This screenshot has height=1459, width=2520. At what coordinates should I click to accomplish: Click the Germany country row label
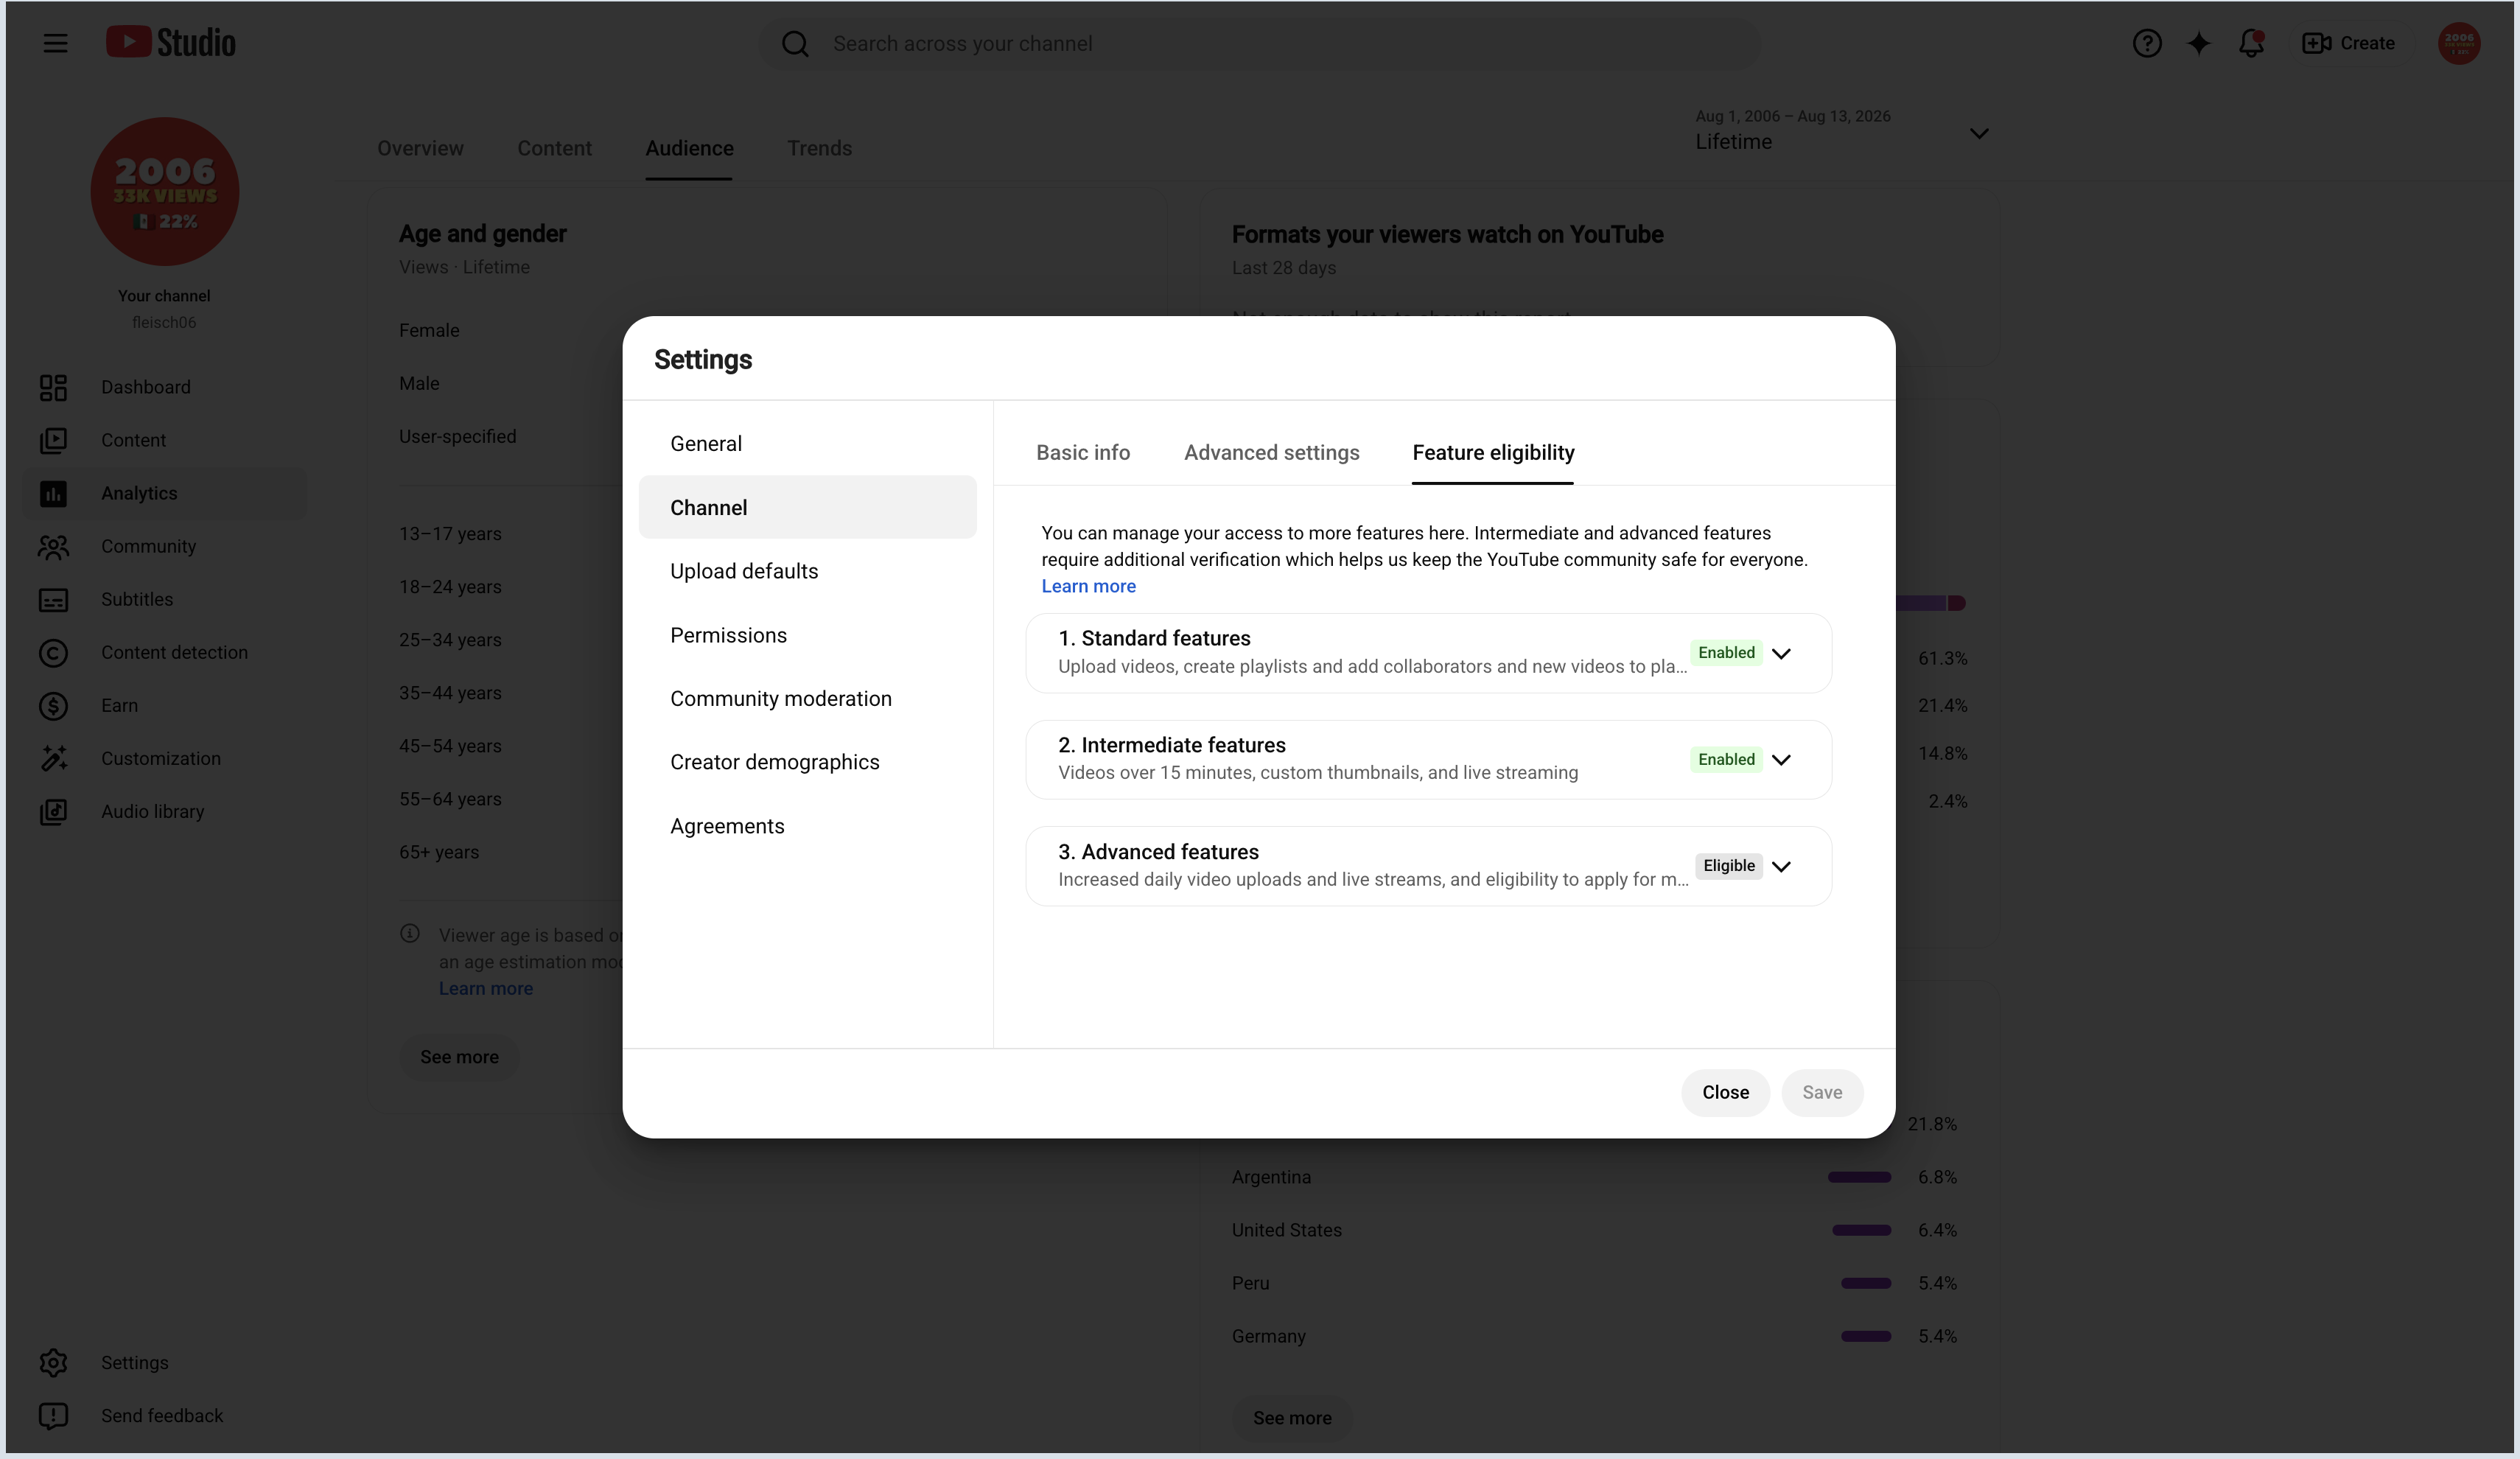coord(1268,1336)
